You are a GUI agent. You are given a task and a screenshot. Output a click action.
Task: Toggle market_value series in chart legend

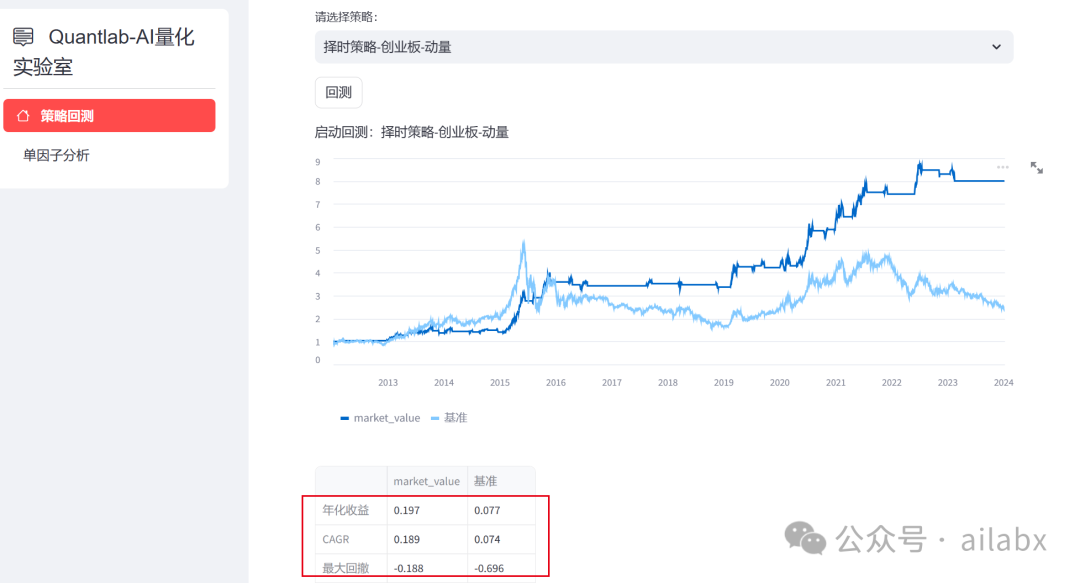pyautogui.click(x=380, y=418)
